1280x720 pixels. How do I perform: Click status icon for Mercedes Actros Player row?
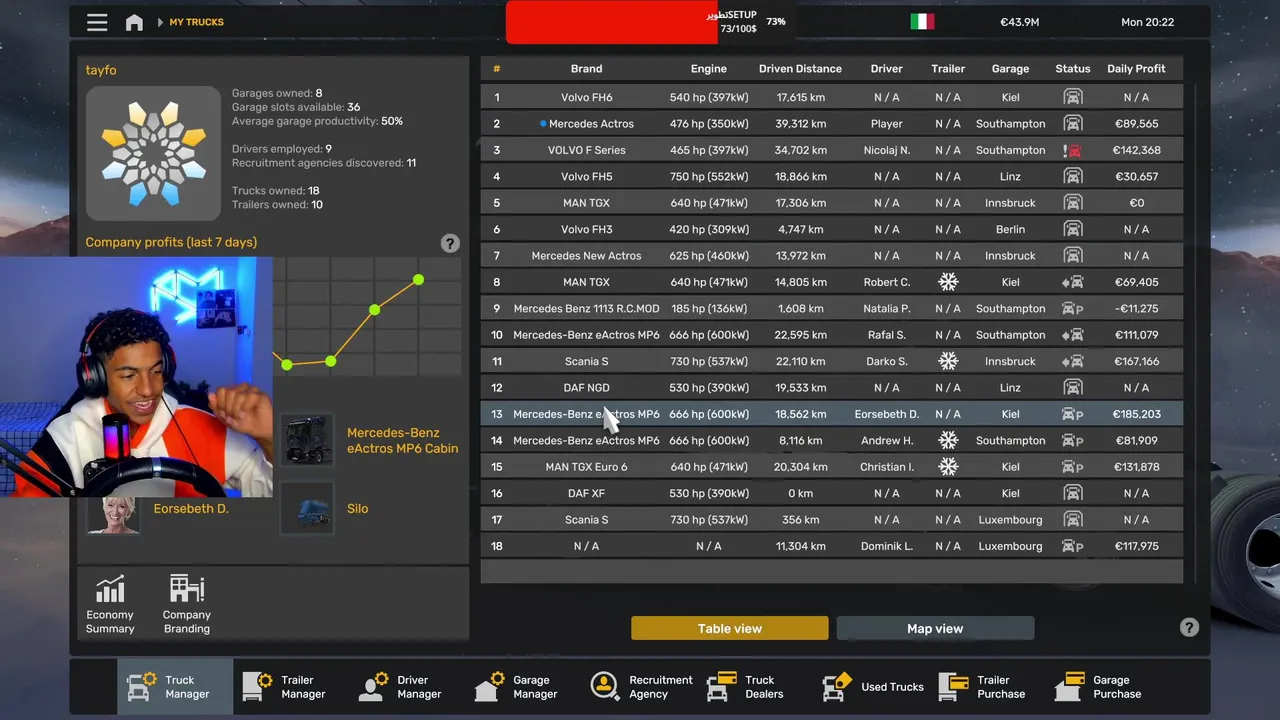click(x=1072, y=124)
